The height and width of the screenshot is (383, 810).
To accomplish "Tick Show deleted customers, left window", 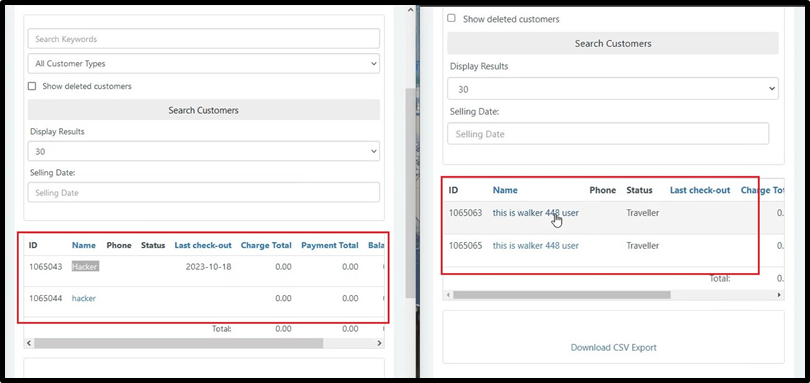I will pyautogui.click(x=32, y=86).
